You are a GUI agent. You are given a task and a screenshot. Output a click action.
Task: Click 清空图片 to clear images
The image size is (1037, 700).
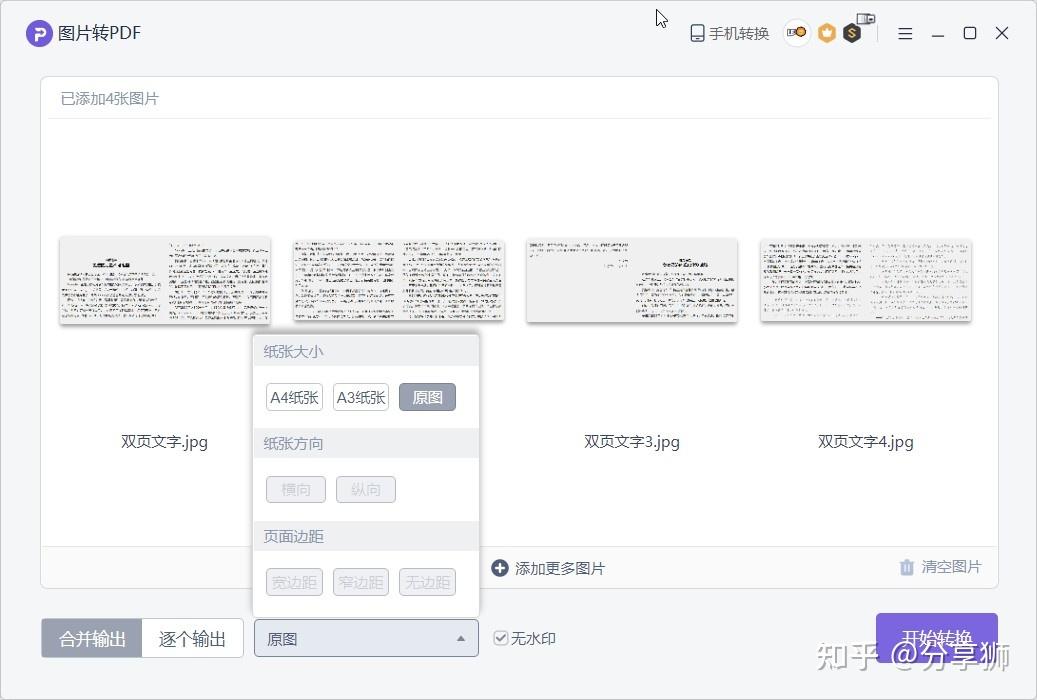click(x=952, y=567)
